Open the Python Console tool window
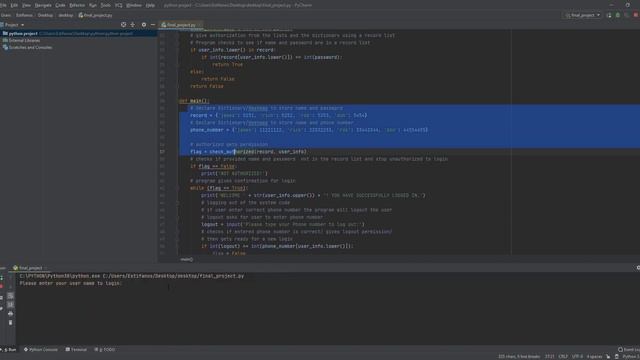The image size is (640, 360). point(41,350)
